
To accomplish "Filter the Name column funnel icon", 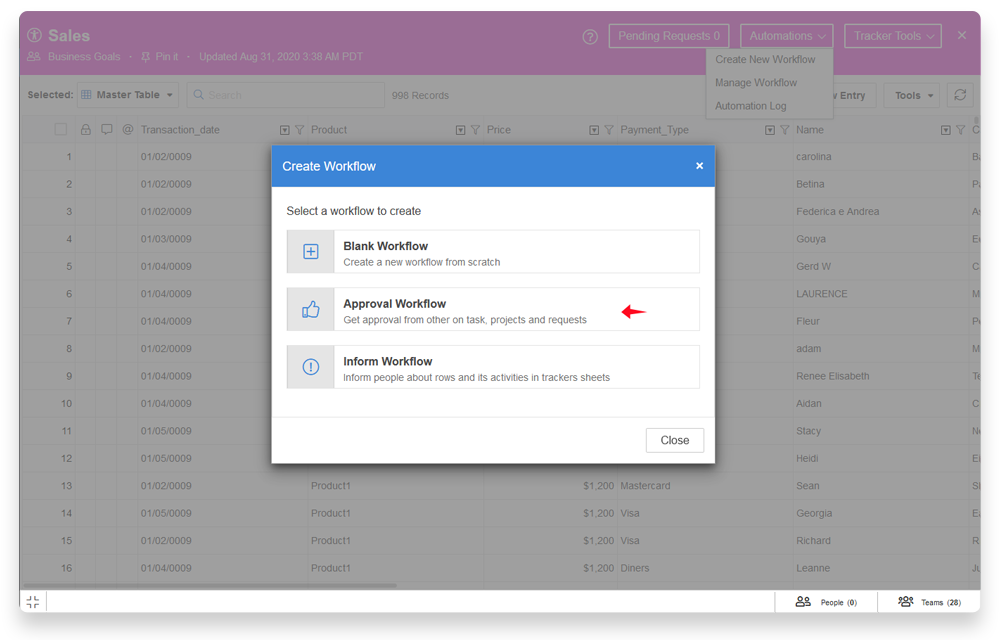I will [960, 130].
